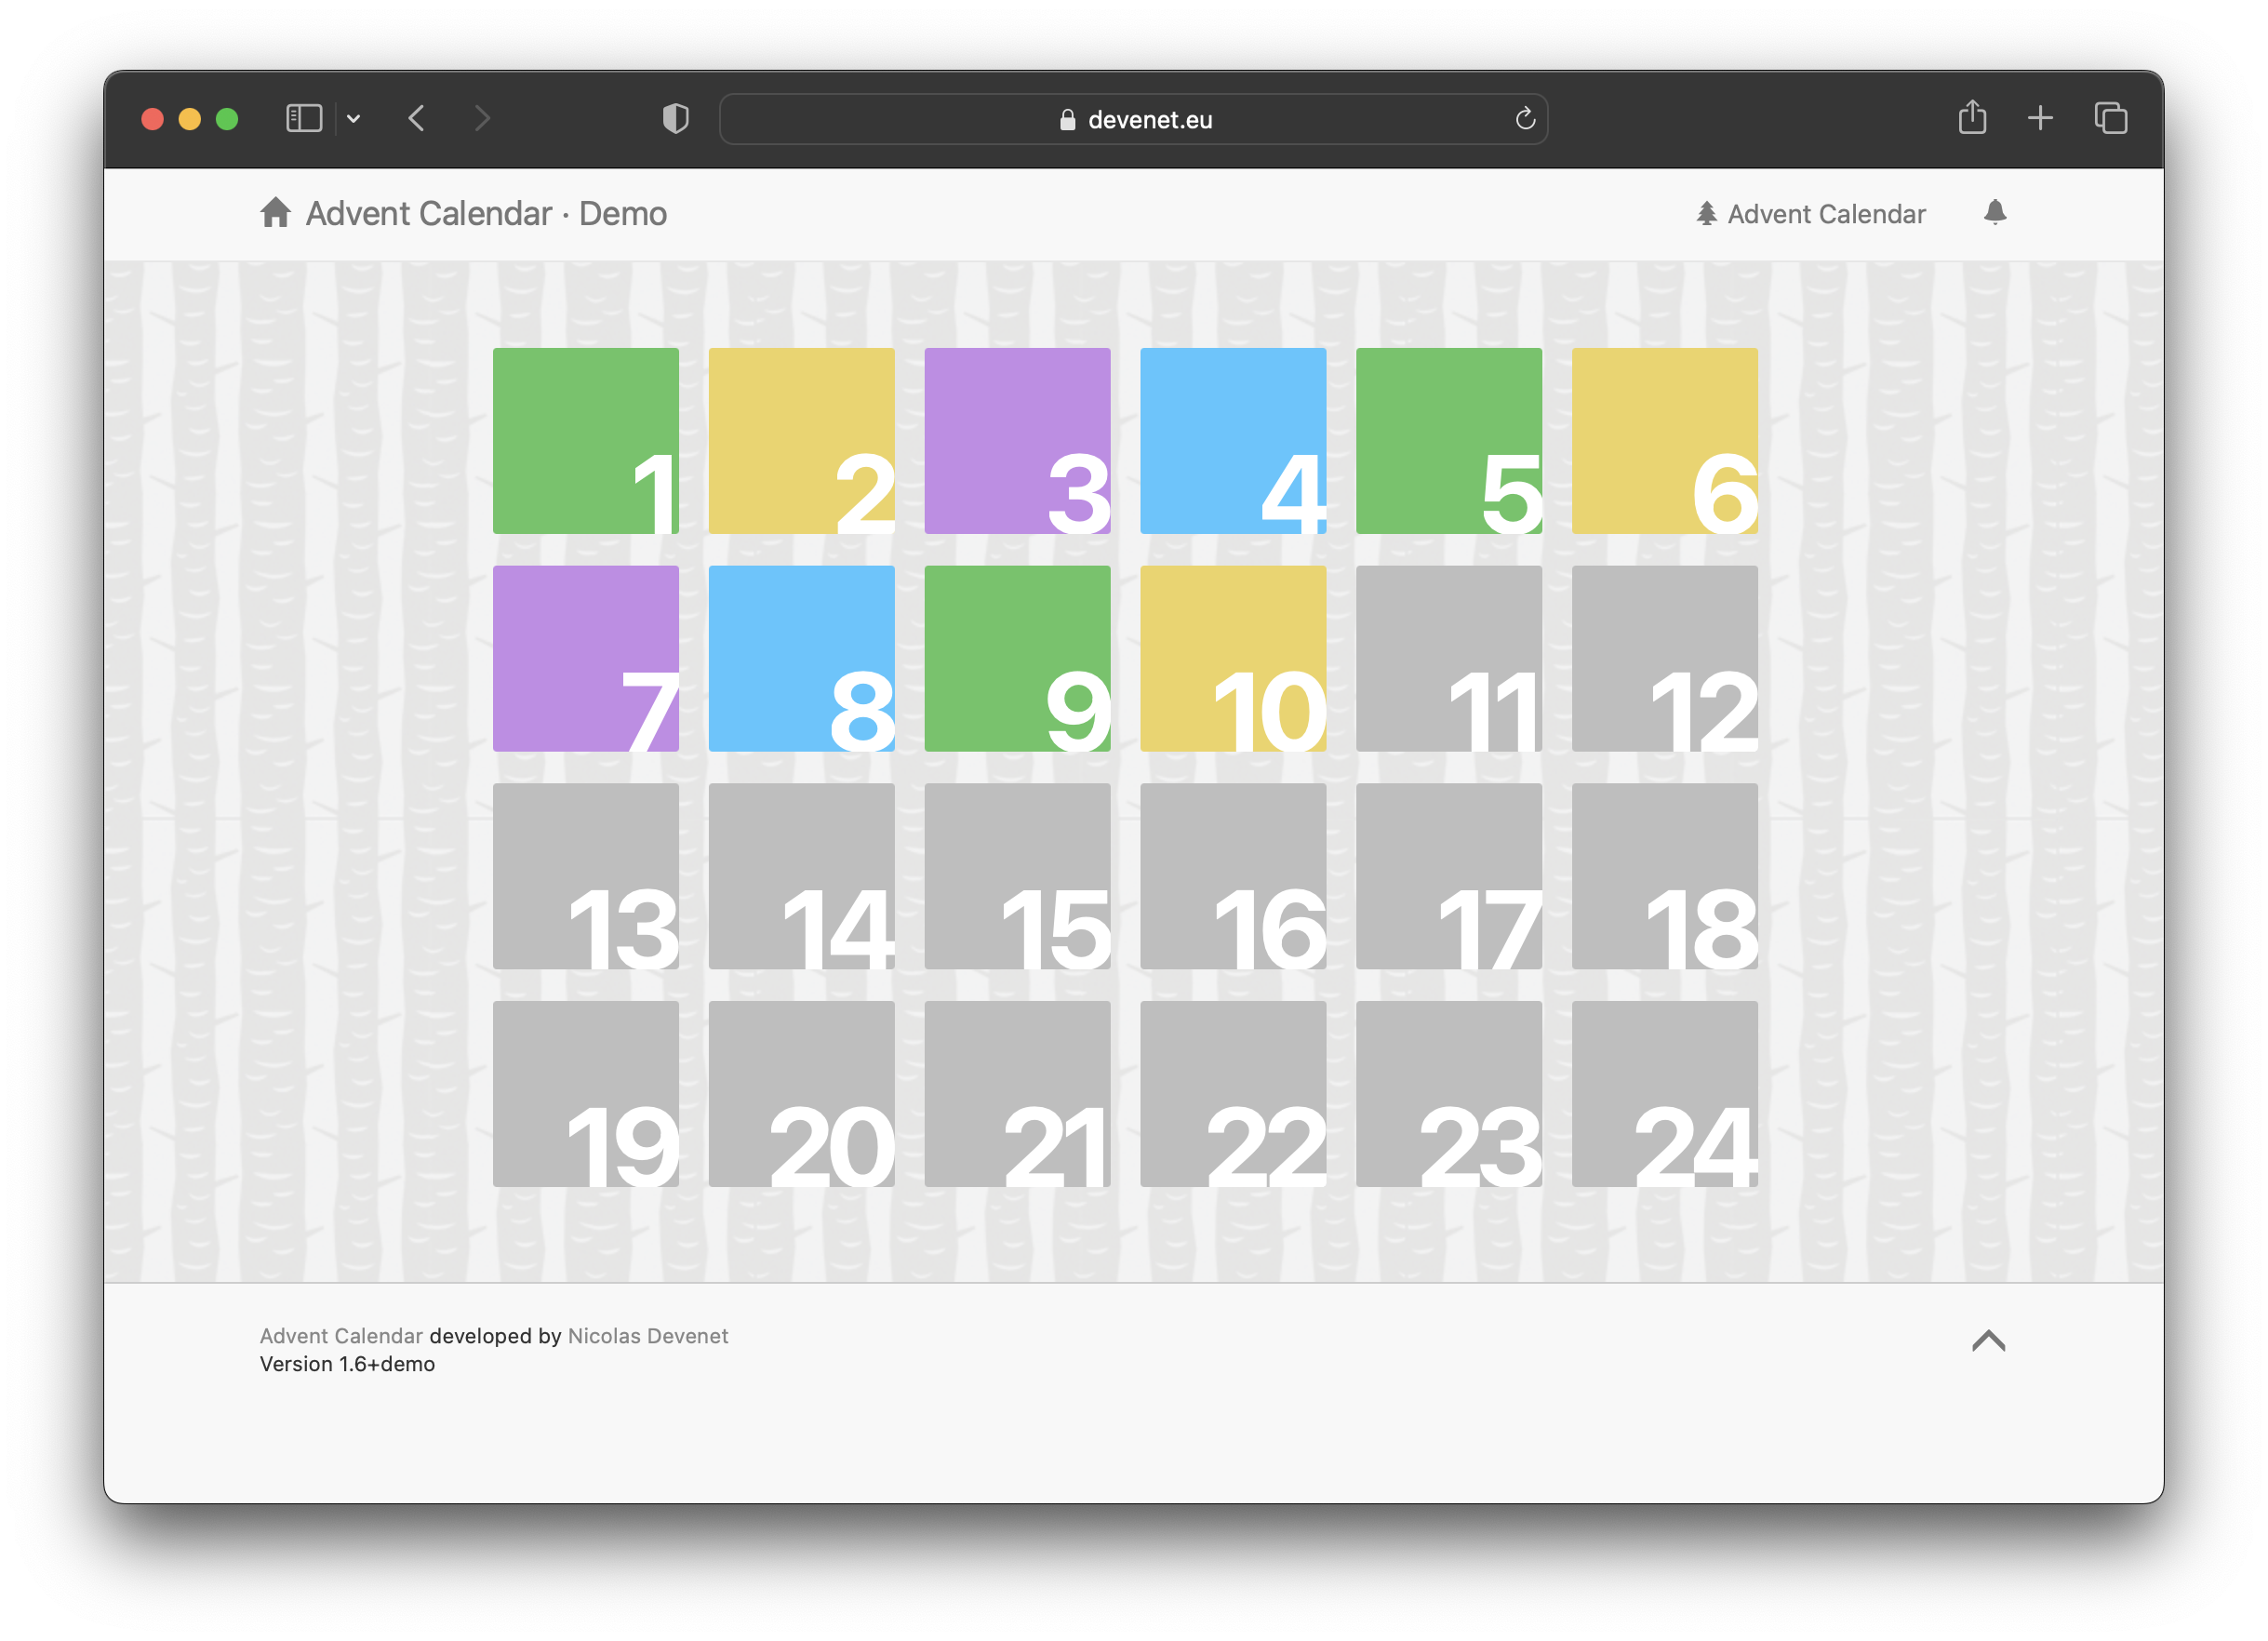Click Safari's privacy shield icon
The width and height of the screenshot is (2268, 1641).
tap(676, 119)
